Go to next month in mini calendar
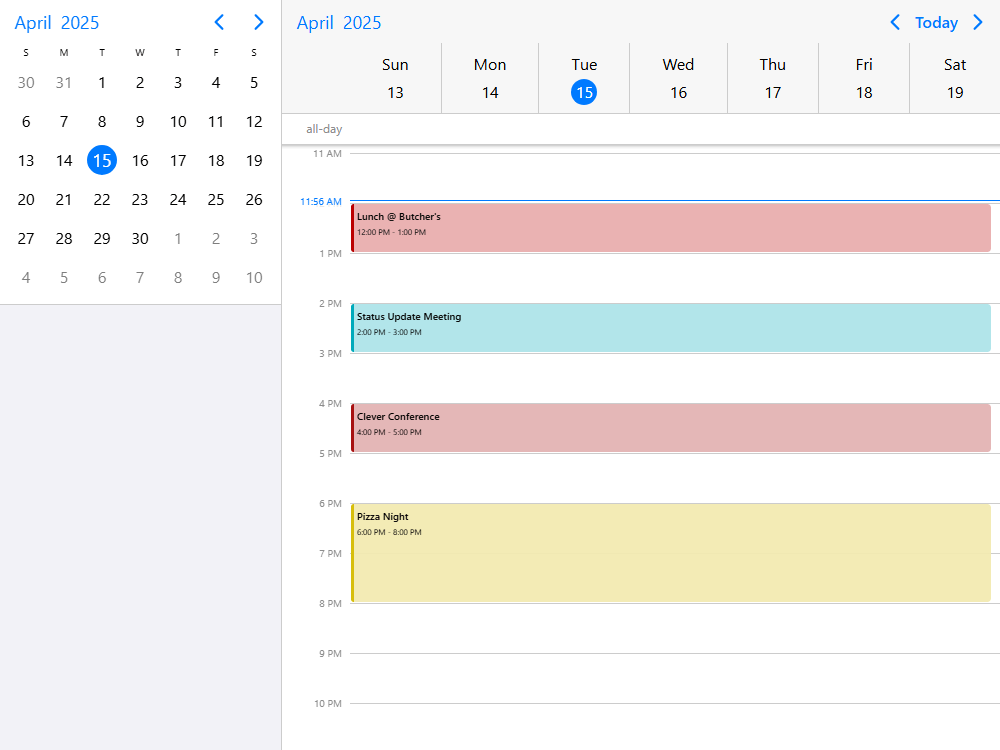1000x750 pixels. click(258, 22)
